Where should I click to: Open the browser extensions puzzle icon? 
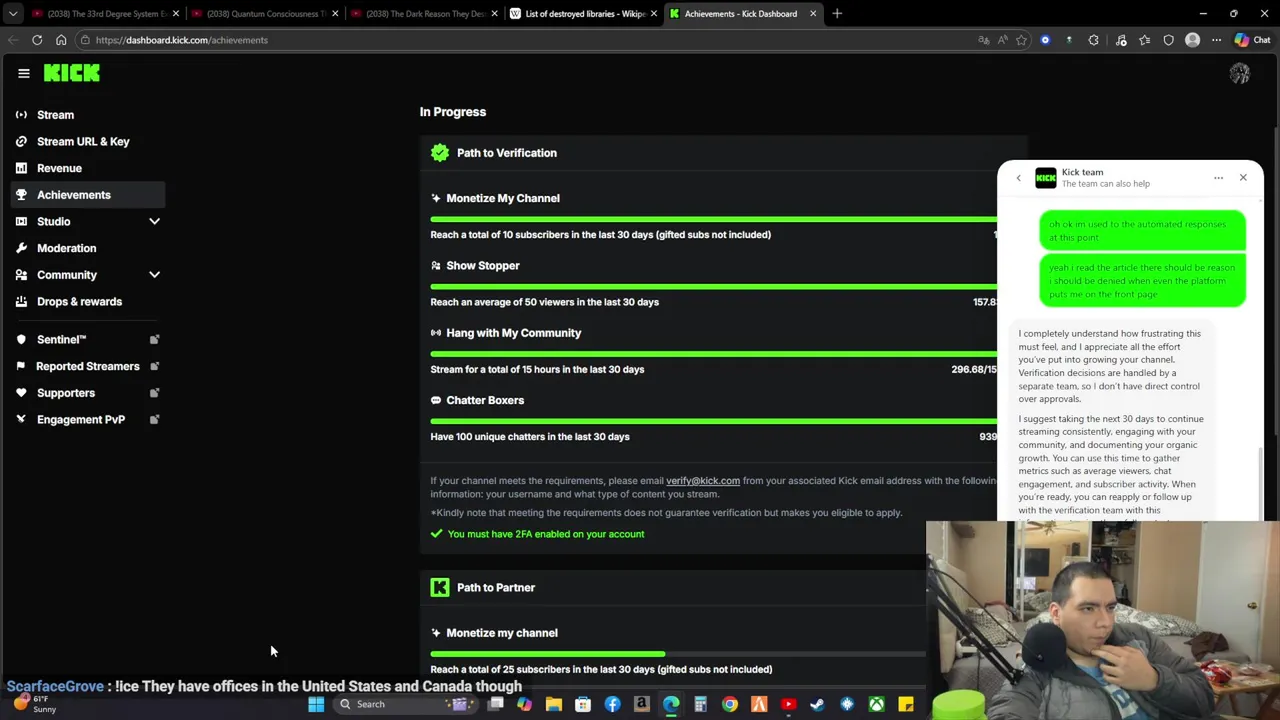click(x=1093, y=40)
